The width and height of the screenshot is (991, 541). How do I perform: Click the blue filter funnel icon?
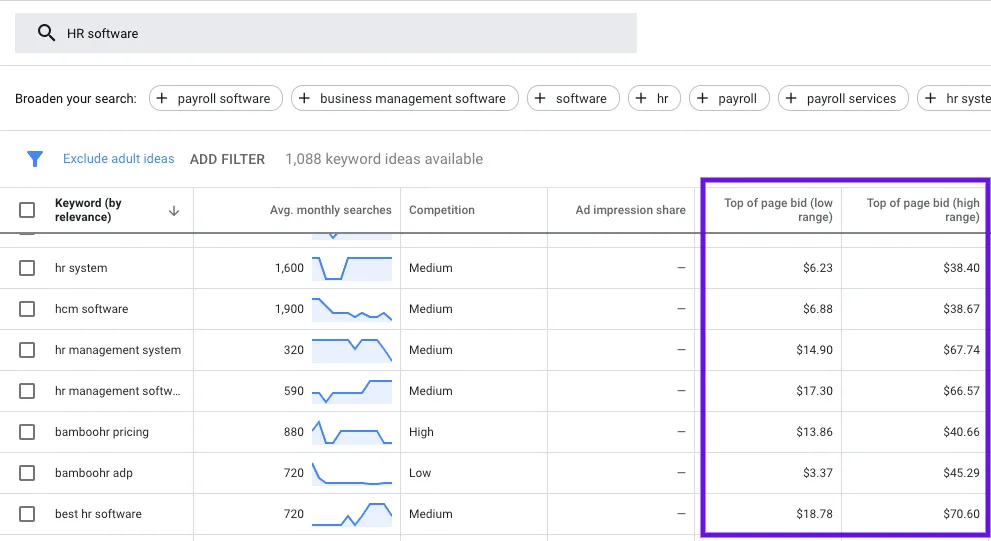[x=35, y=159]
